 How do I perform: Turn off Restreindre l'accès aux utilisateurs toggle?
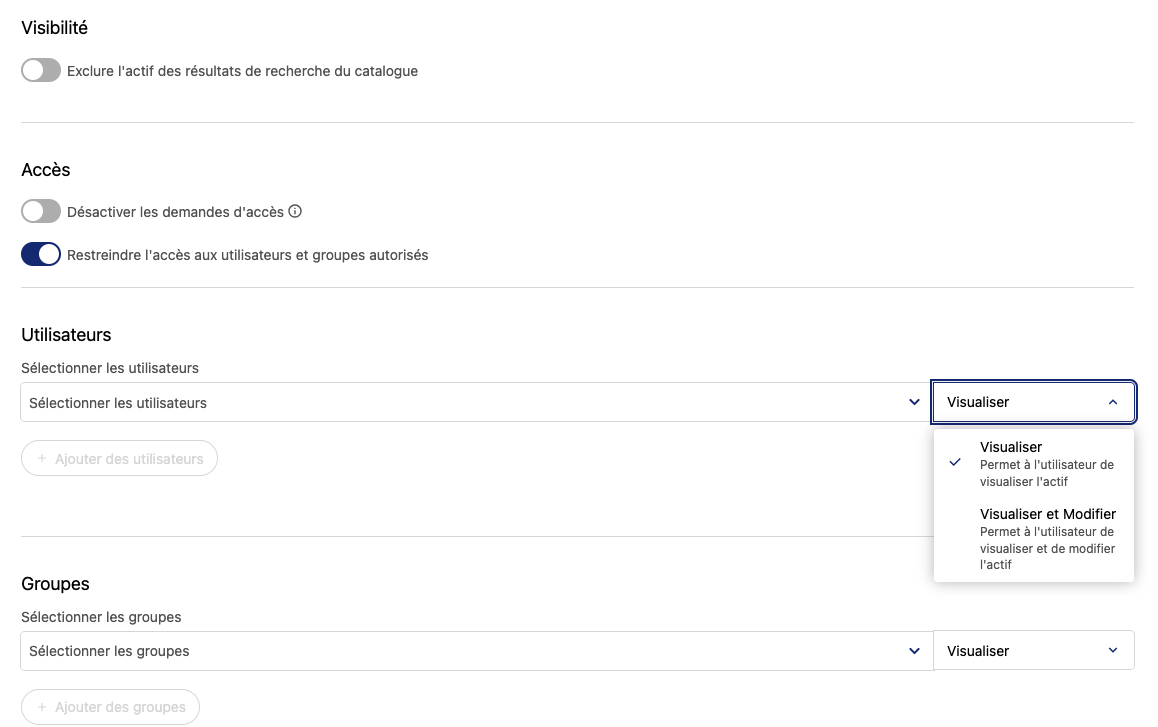(x=41, y=255)
